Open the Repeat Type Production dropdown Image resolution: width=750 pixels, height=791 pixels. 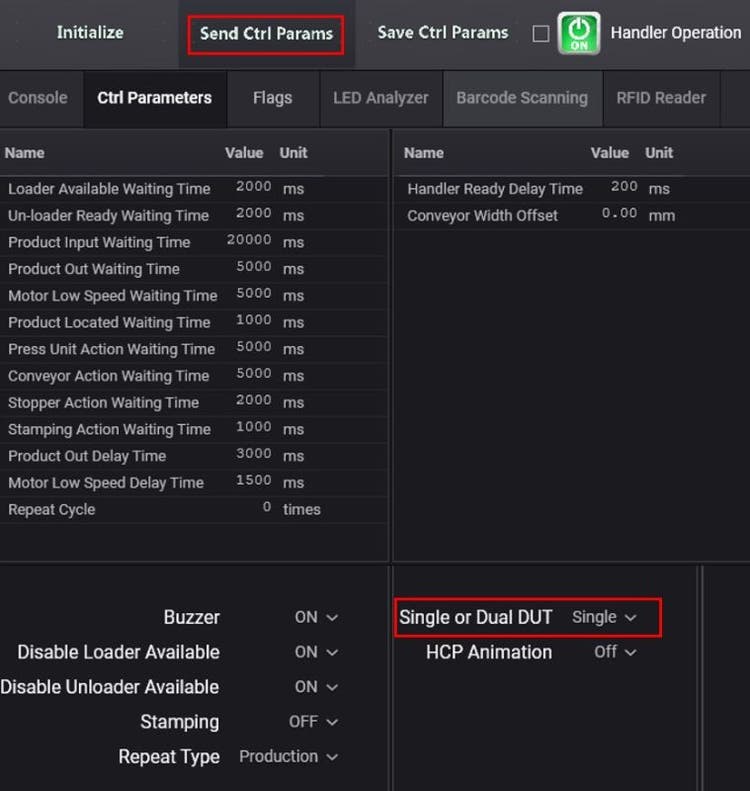[x=288, y=757]
